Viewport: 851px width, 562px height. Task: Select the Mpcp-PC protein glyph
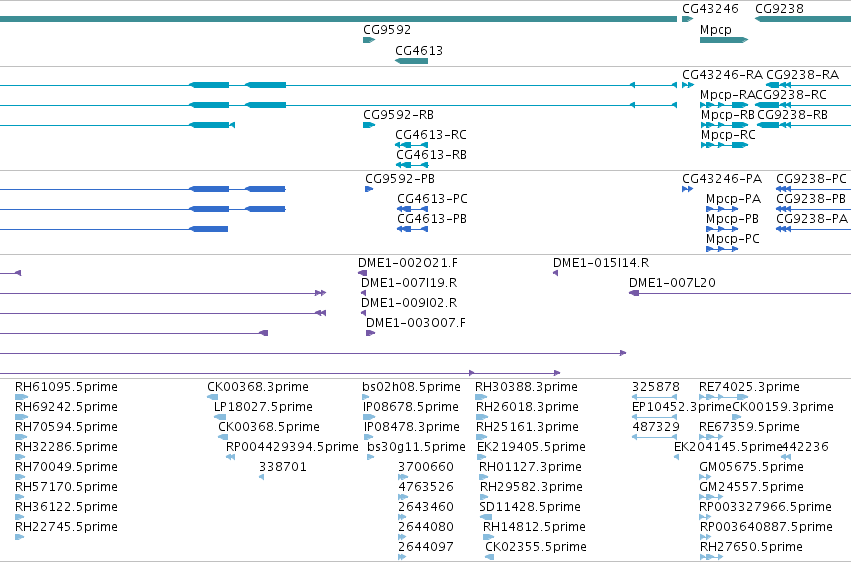tap(722, 249)
